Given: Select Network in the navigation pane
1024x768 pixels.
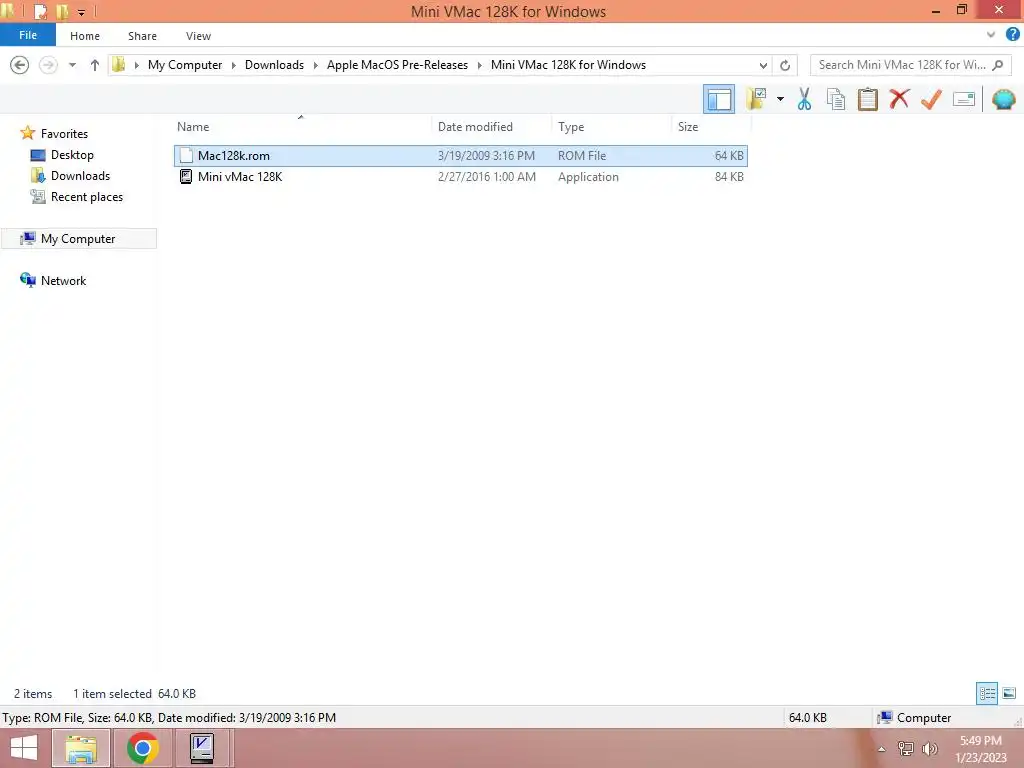Looking at the screenshot, I should pos(63,281).
